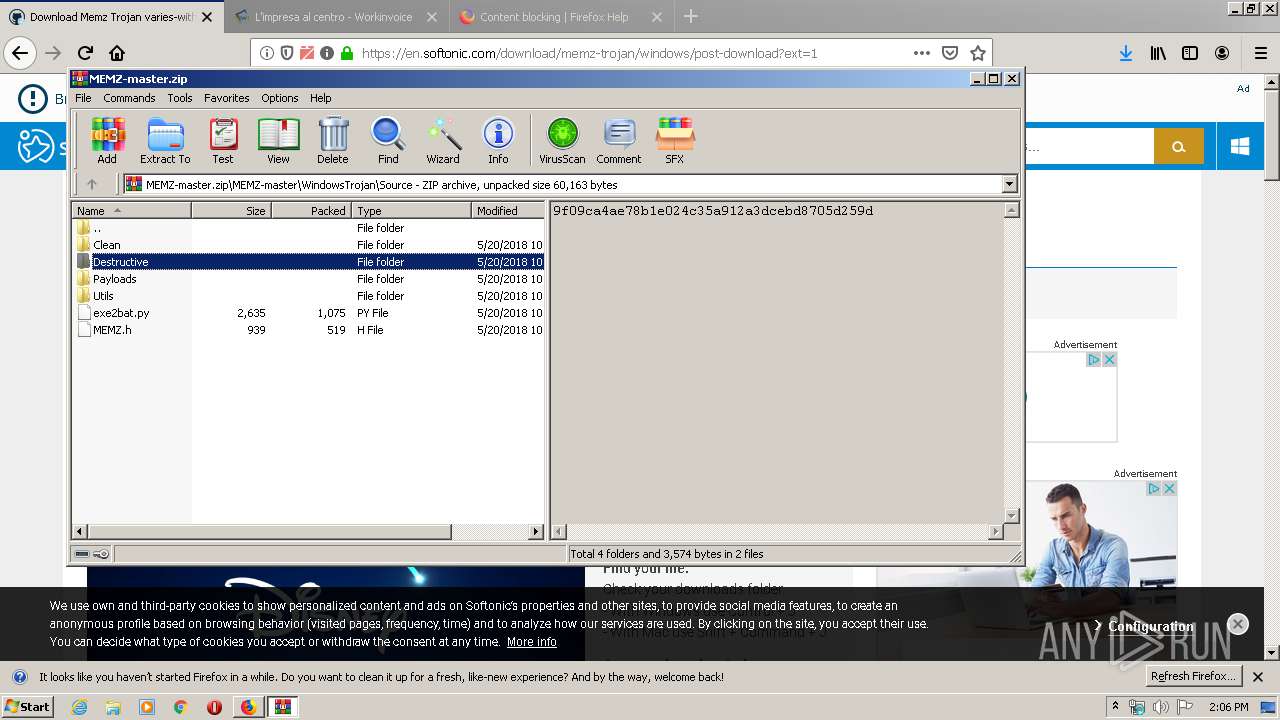Click the Extract To toolbar icon
The height and width of the screenshot is (720, 1280).
click(x=165, y=140)
